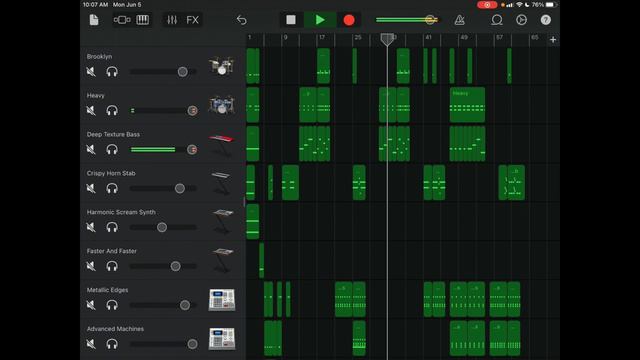640x360 pixels.
Task: Select the Brooklyn drum kit icon
Action: pyautogui.click(x=222, y=66)
